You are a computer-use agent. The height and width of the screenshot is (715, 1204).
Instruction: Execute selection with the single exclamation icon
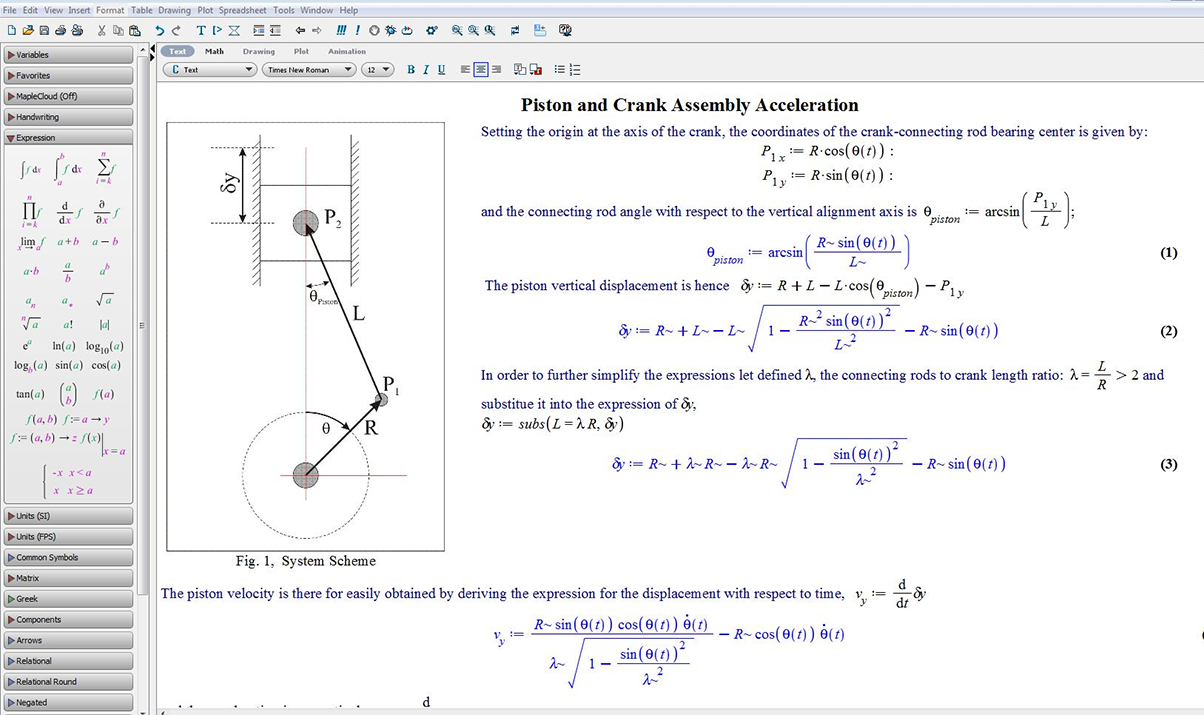(357, 31)
